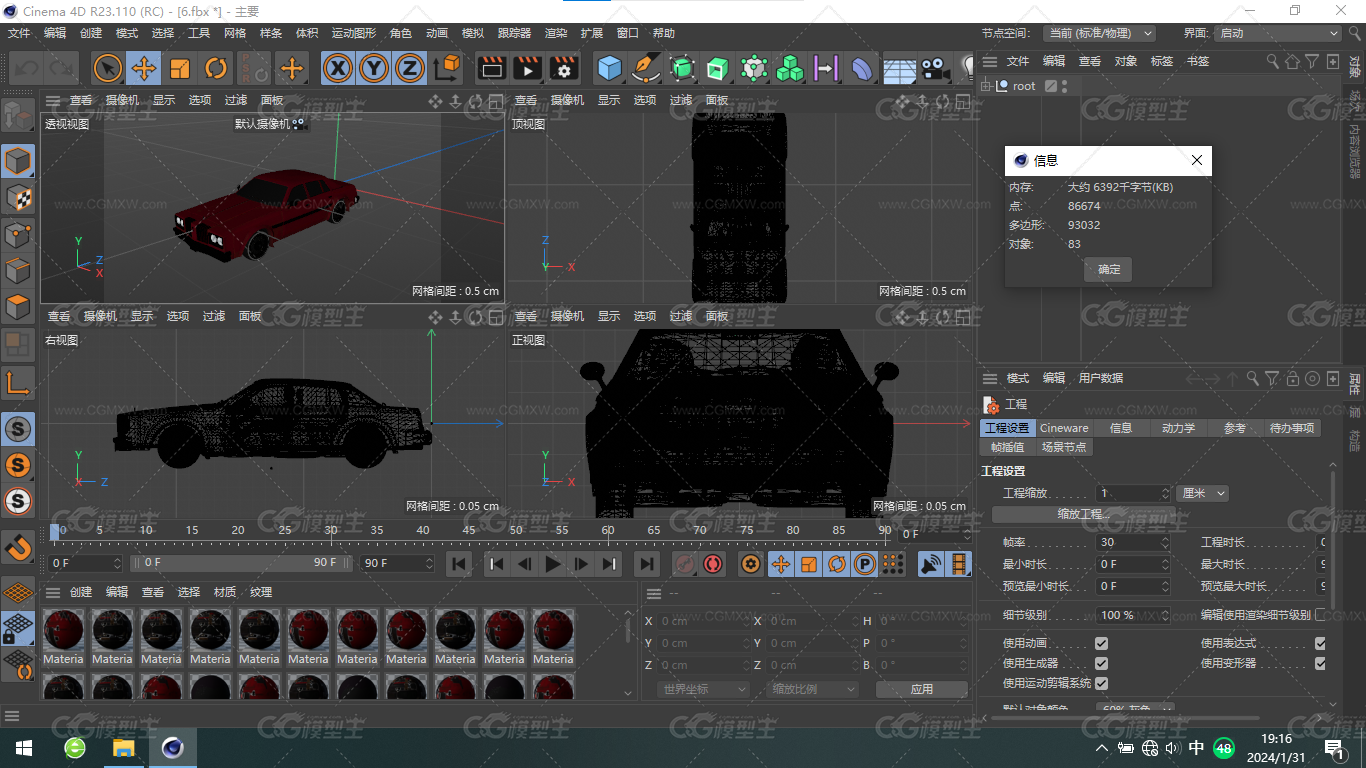The height and width of the screenshot is (768, 1366).
Task: Toggle the X axis lock
Action: 339,68
